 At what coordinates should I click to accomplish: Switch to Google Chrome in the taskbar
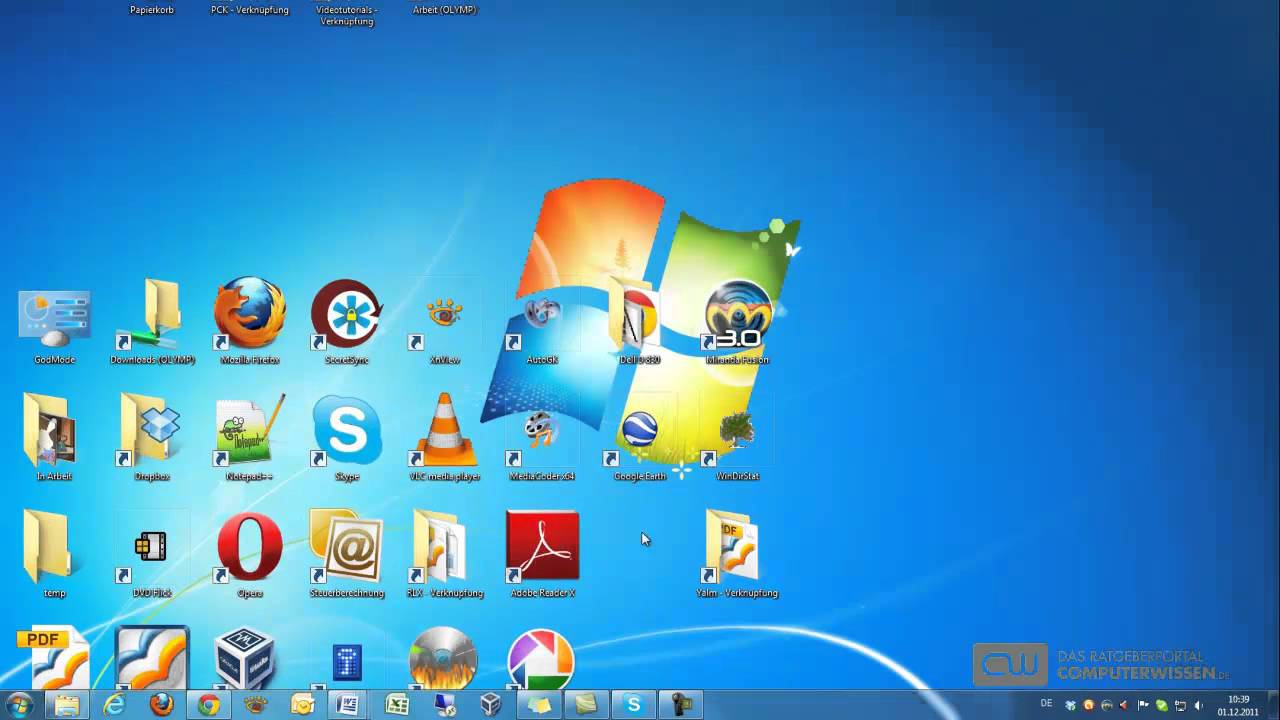click(208, 705)
